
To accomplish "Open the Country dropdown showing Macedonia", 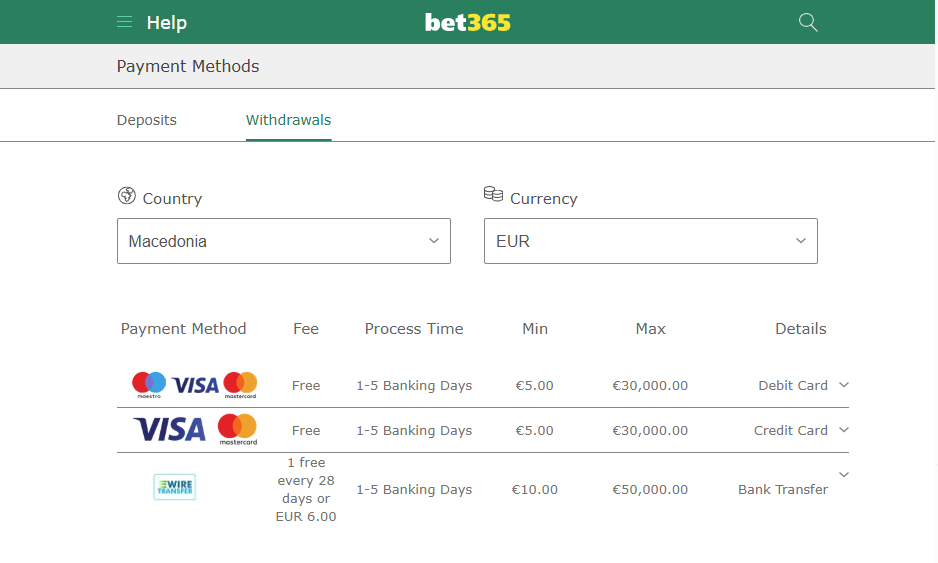I will [284, 241].
